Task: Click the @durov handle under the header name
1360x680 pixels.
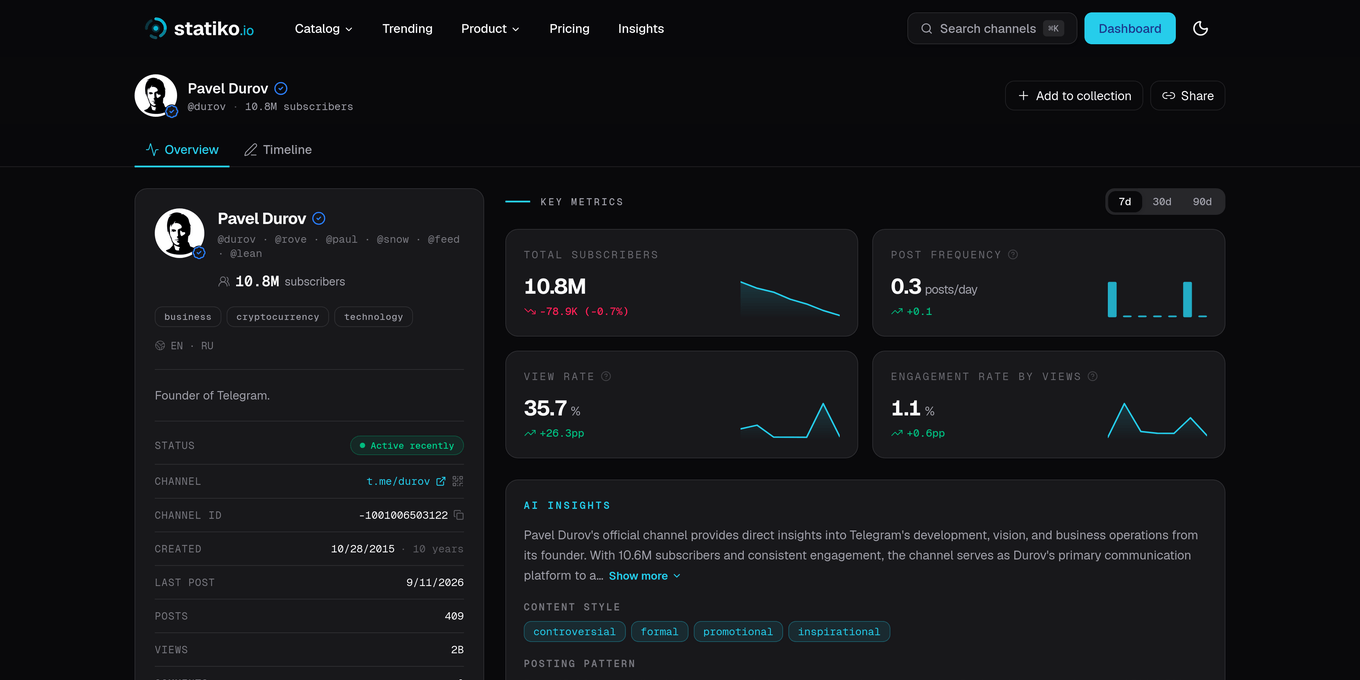Action: coord(207,107)
